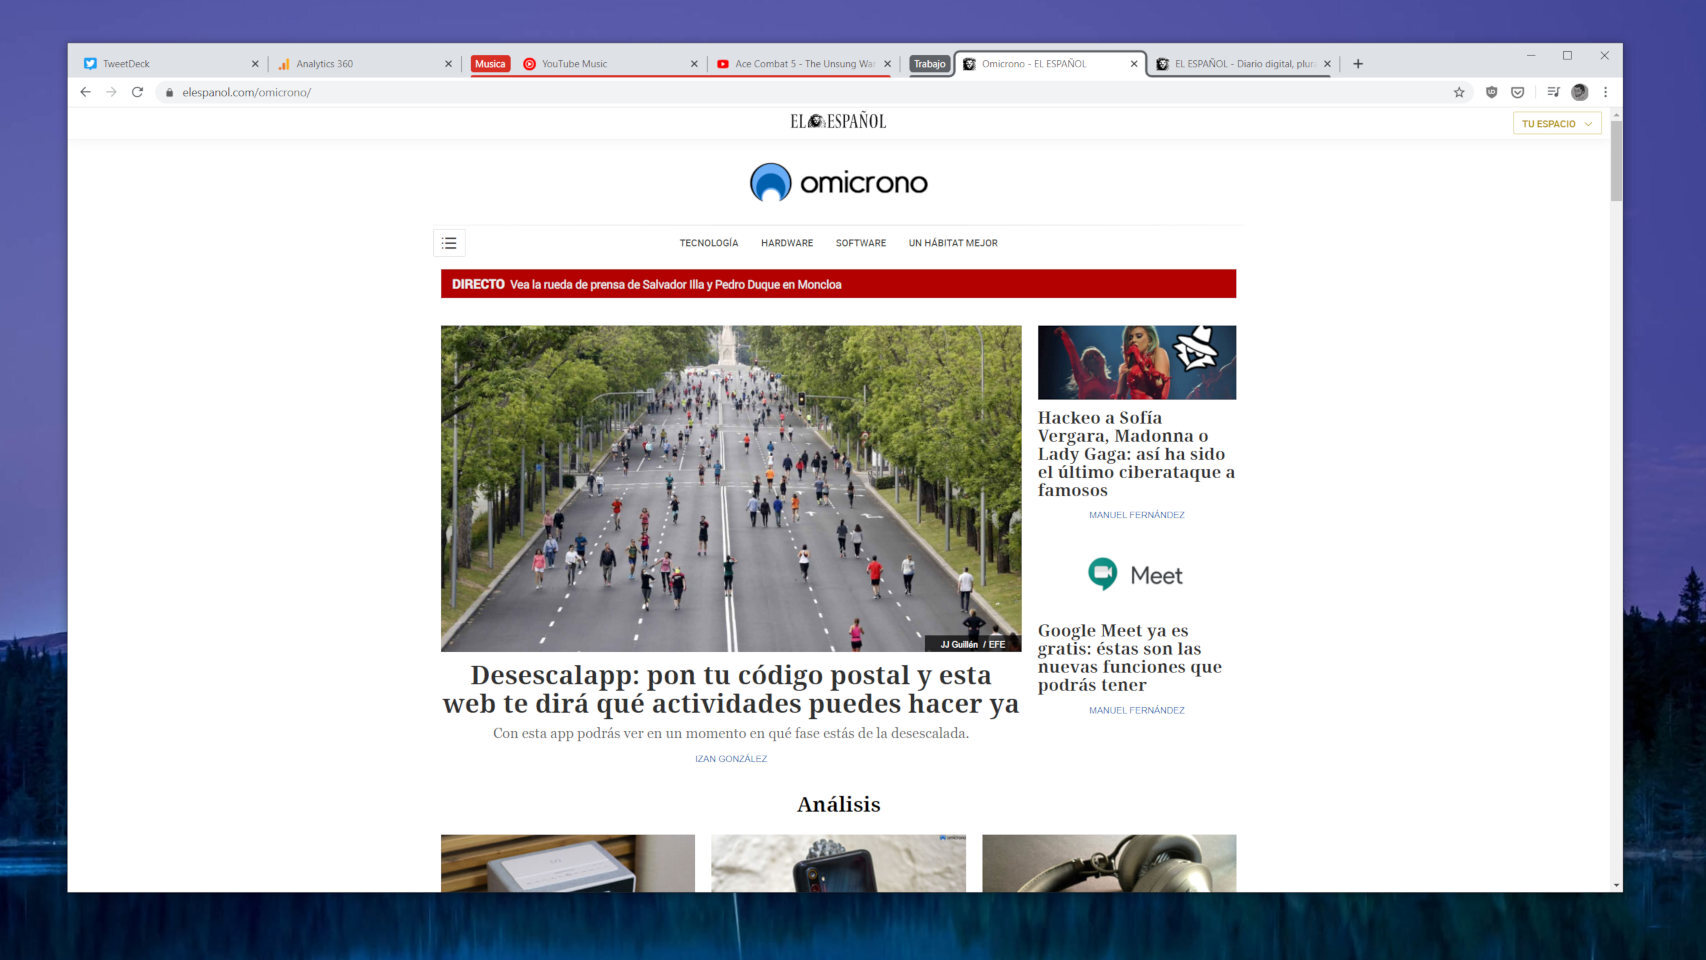The width and height of the screenshot is (1706, 960).
Task: Reload the page with refresh icon
Action: point(137,92)
